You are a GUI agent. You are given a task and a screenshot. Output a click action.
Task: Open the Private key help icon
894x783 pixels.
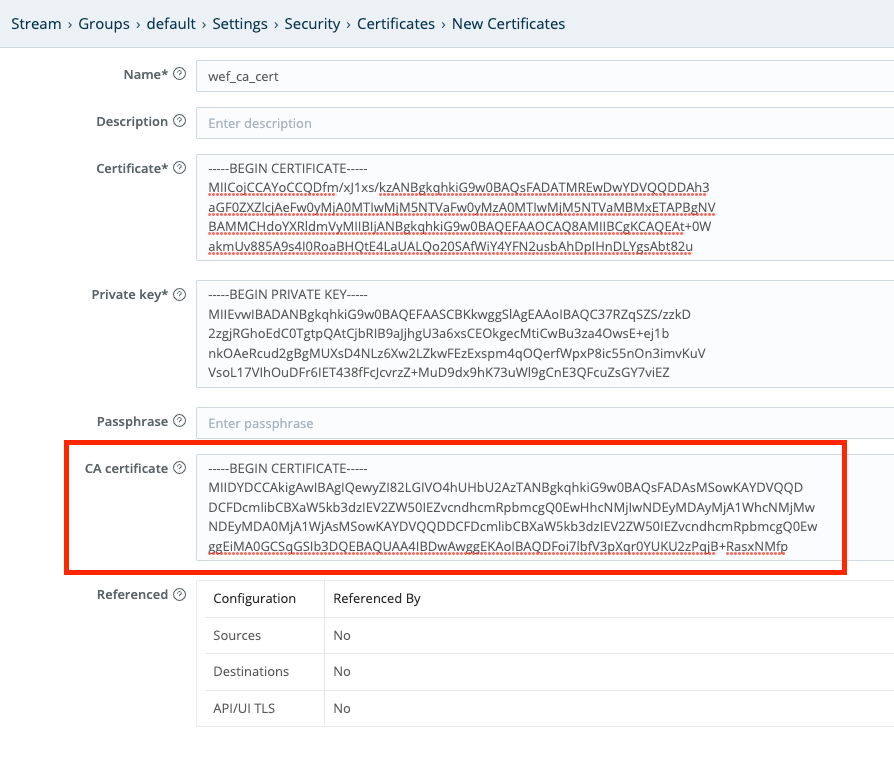pyautogui.click(x=179, y=294)
